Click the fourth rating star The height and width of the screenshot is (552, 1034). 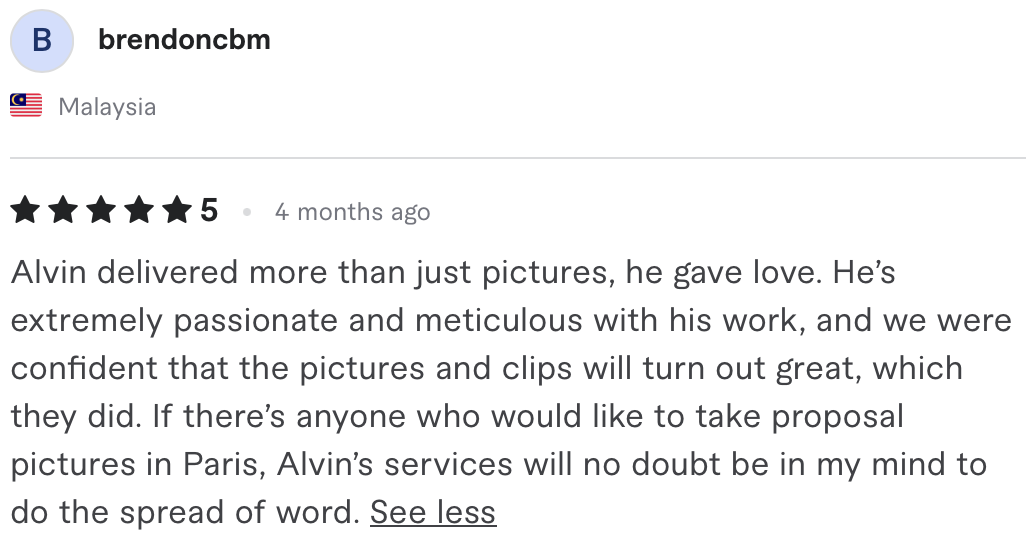138,211
